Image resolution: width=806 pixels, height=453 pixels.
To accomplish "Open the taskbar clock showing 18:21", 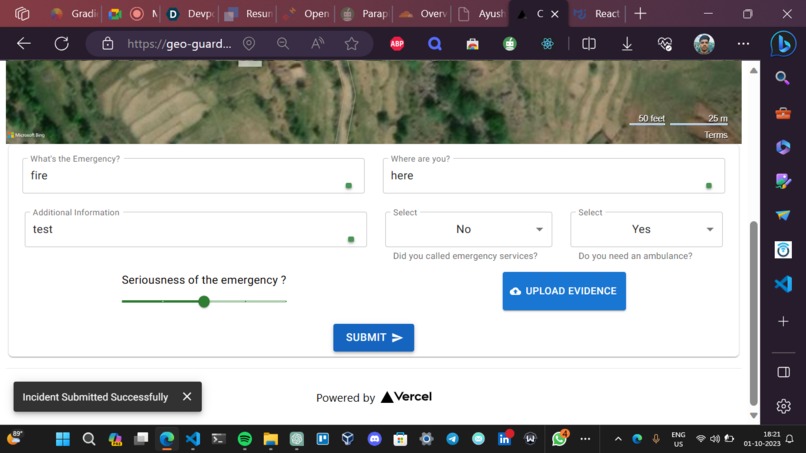I will coord(762,439).
